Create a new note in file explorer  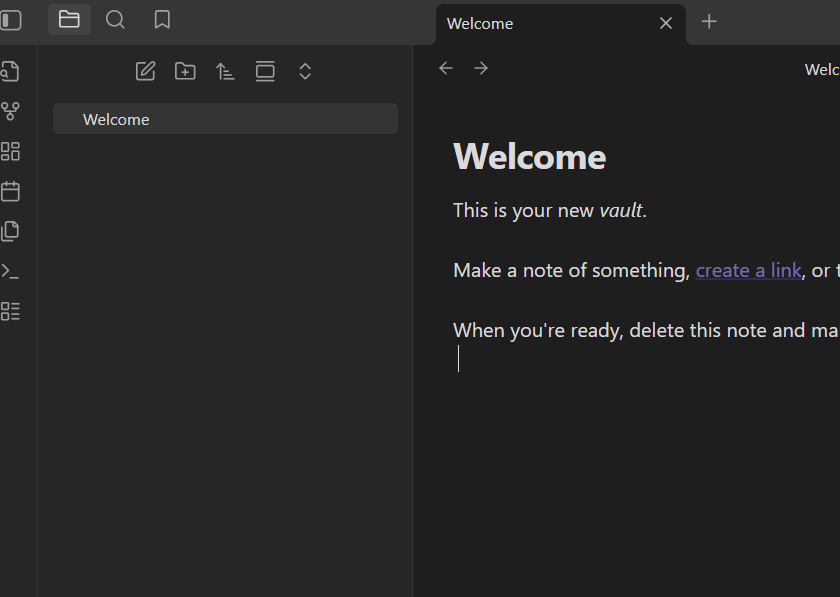coord(145,71)
